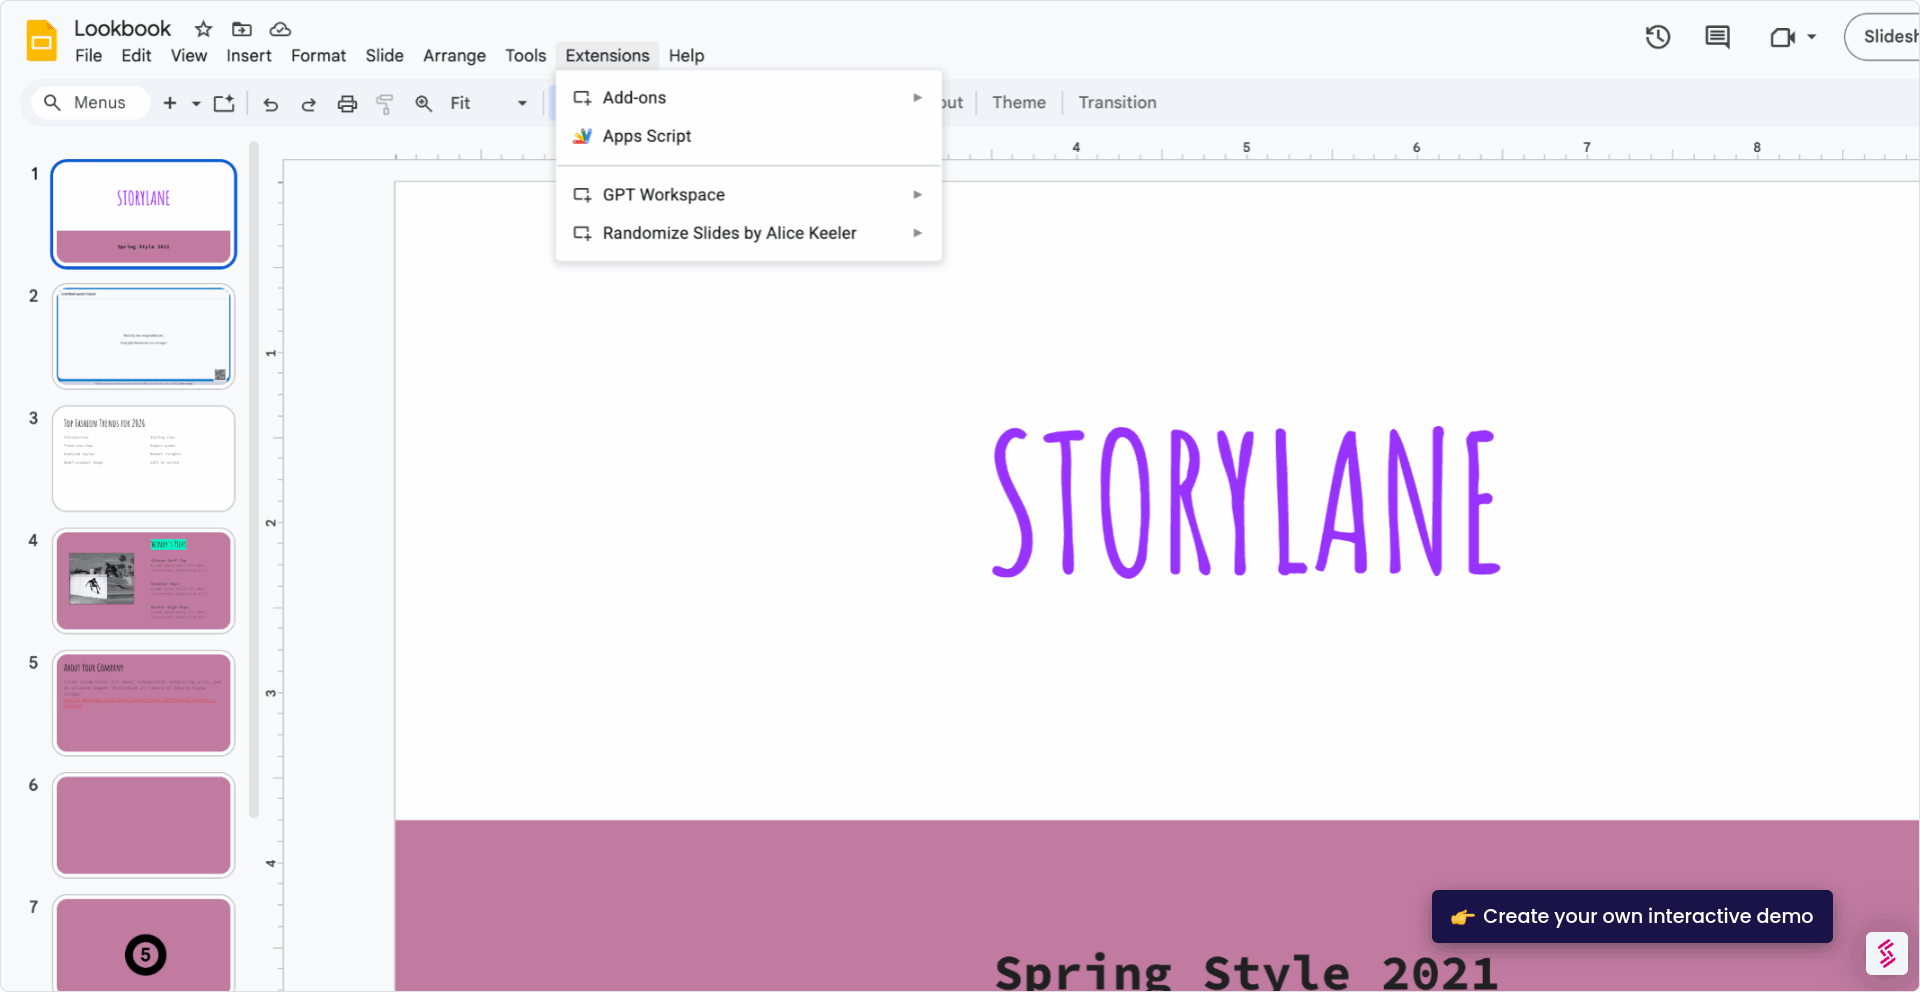Image resolution: width=1920 pixels, height=992 pixels.
Task: Check the cloud document status icon
Action: coord(281,29)
